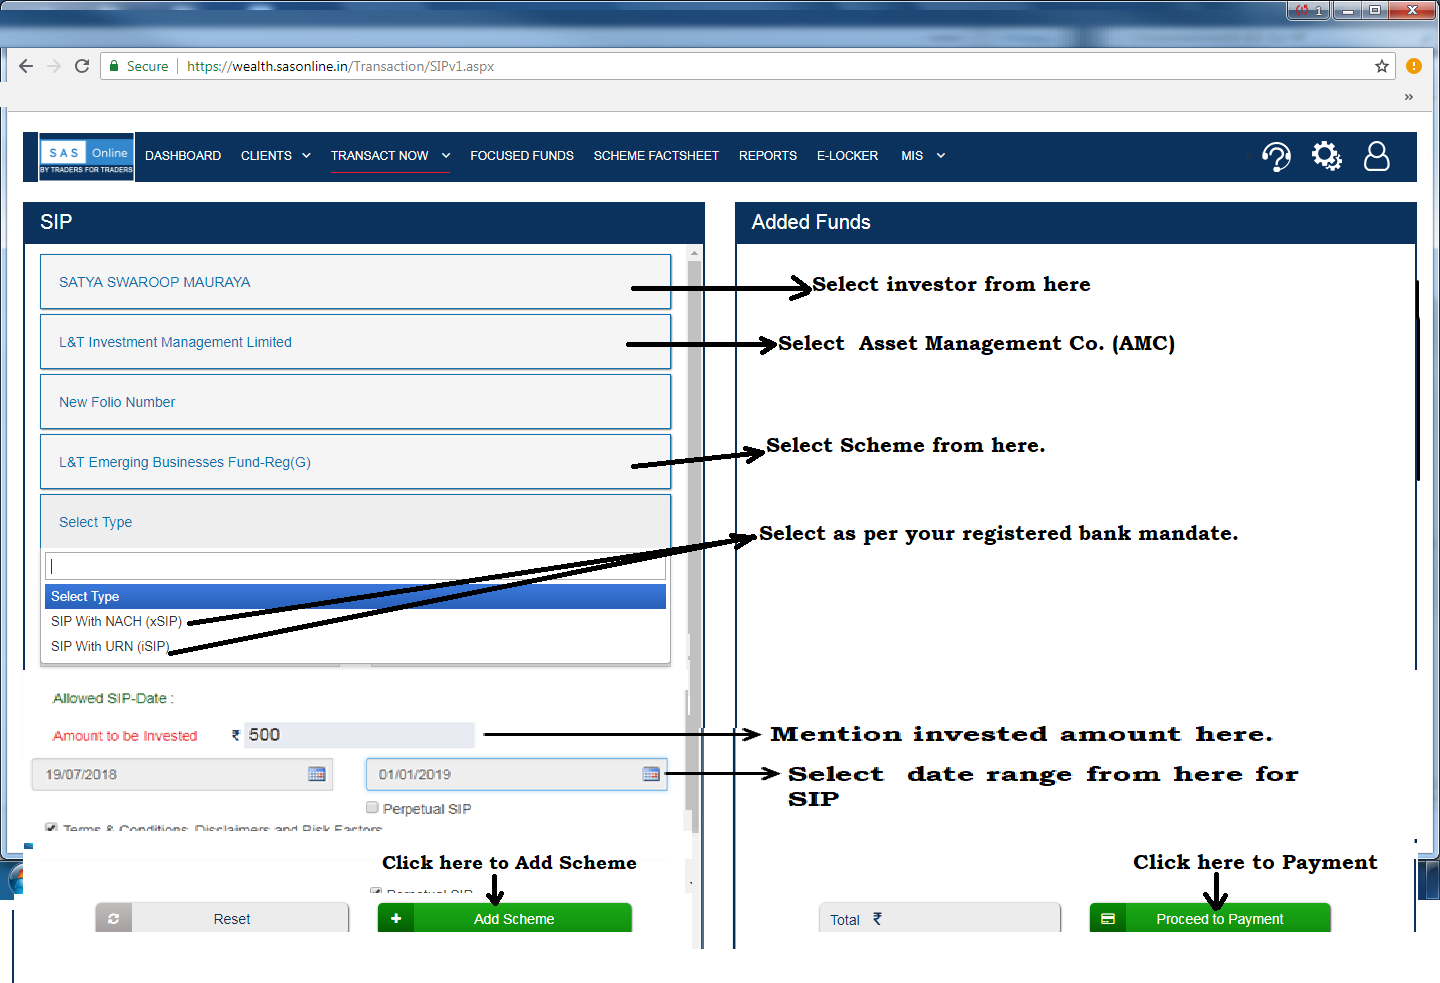Open the E-Locker menu item
Screen dimensions: 1440x983
click(847, 156)
